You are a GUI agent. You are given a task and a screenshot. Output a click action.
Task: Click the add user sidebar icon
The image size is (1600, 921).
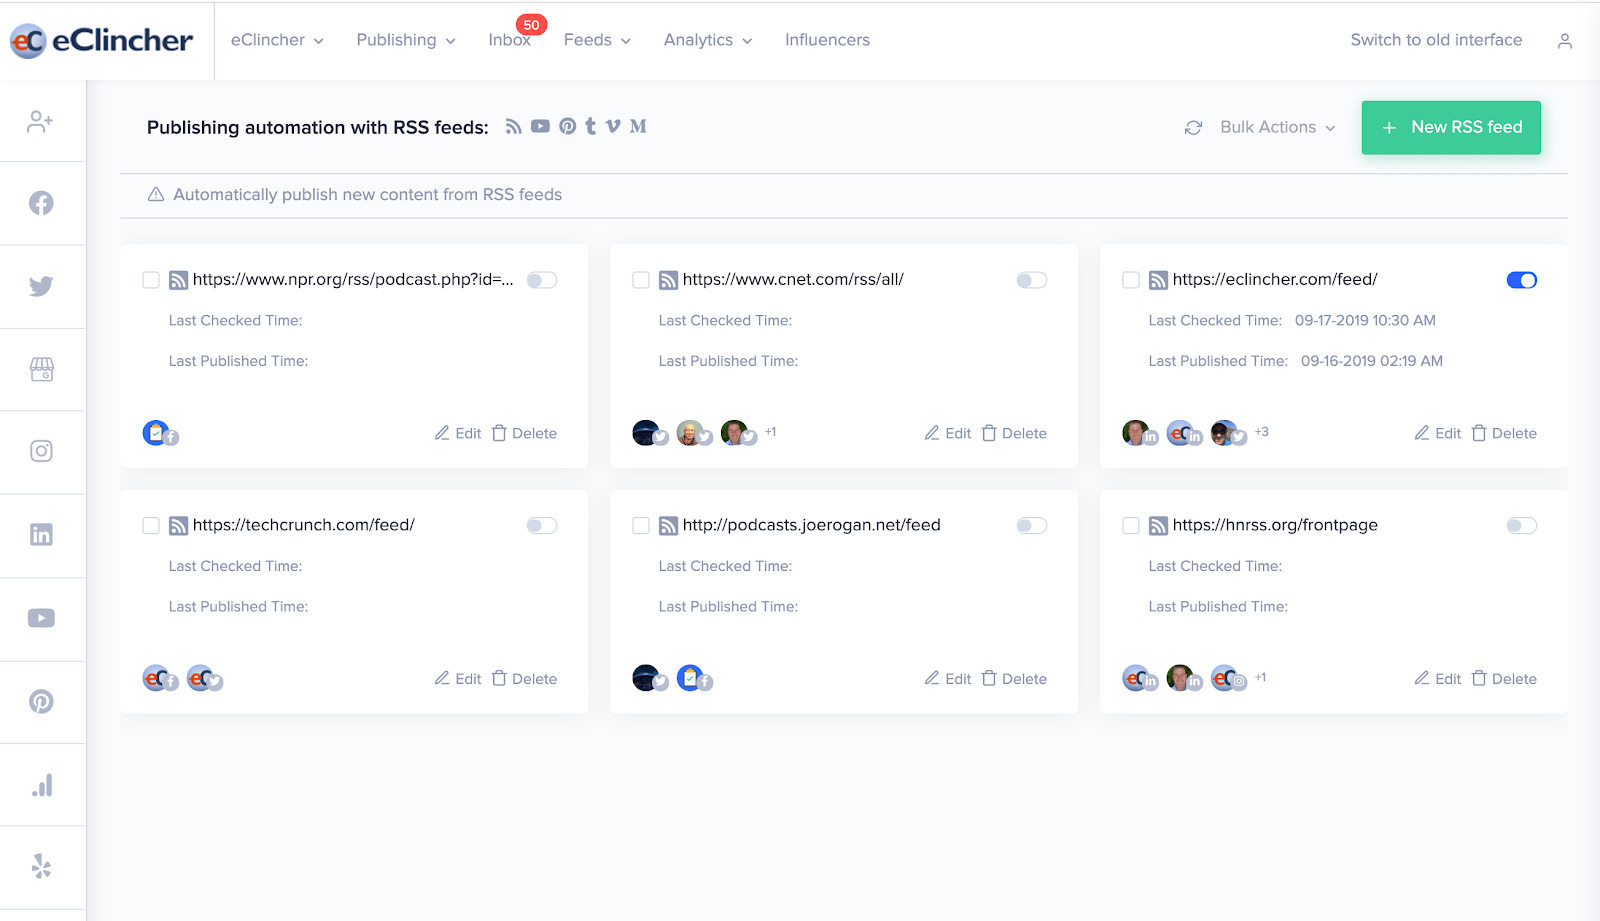pyautogui.click(x=40, y=121)
